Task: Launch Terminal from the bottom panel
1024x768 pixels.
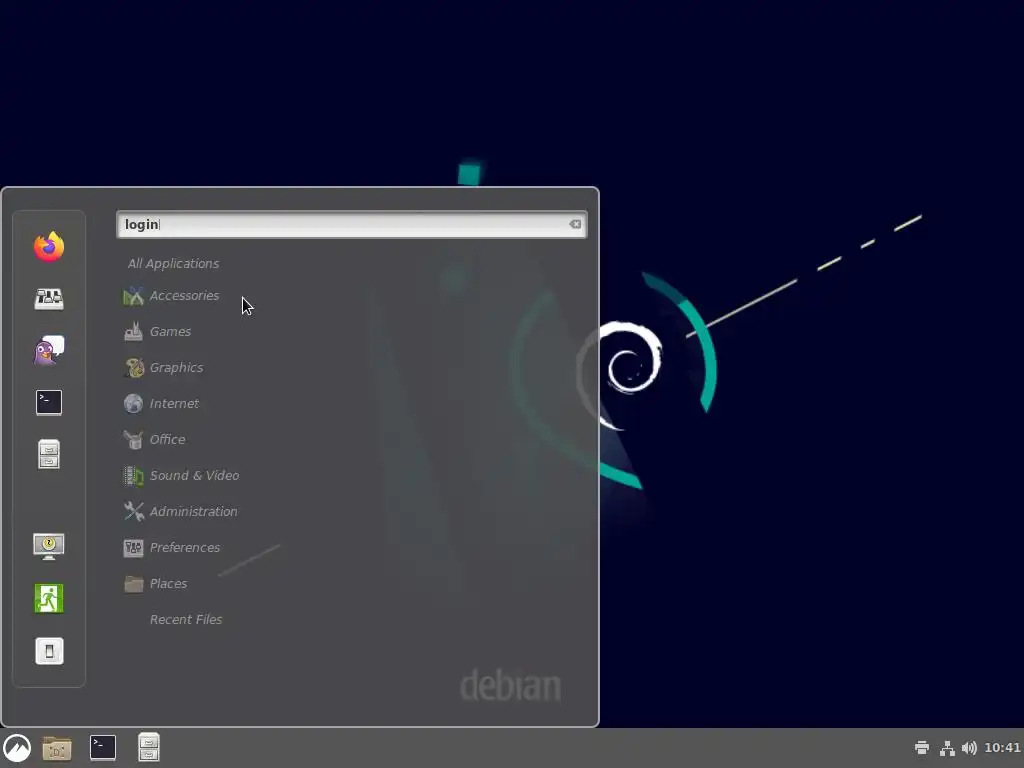Action: (x=103, y=748)
